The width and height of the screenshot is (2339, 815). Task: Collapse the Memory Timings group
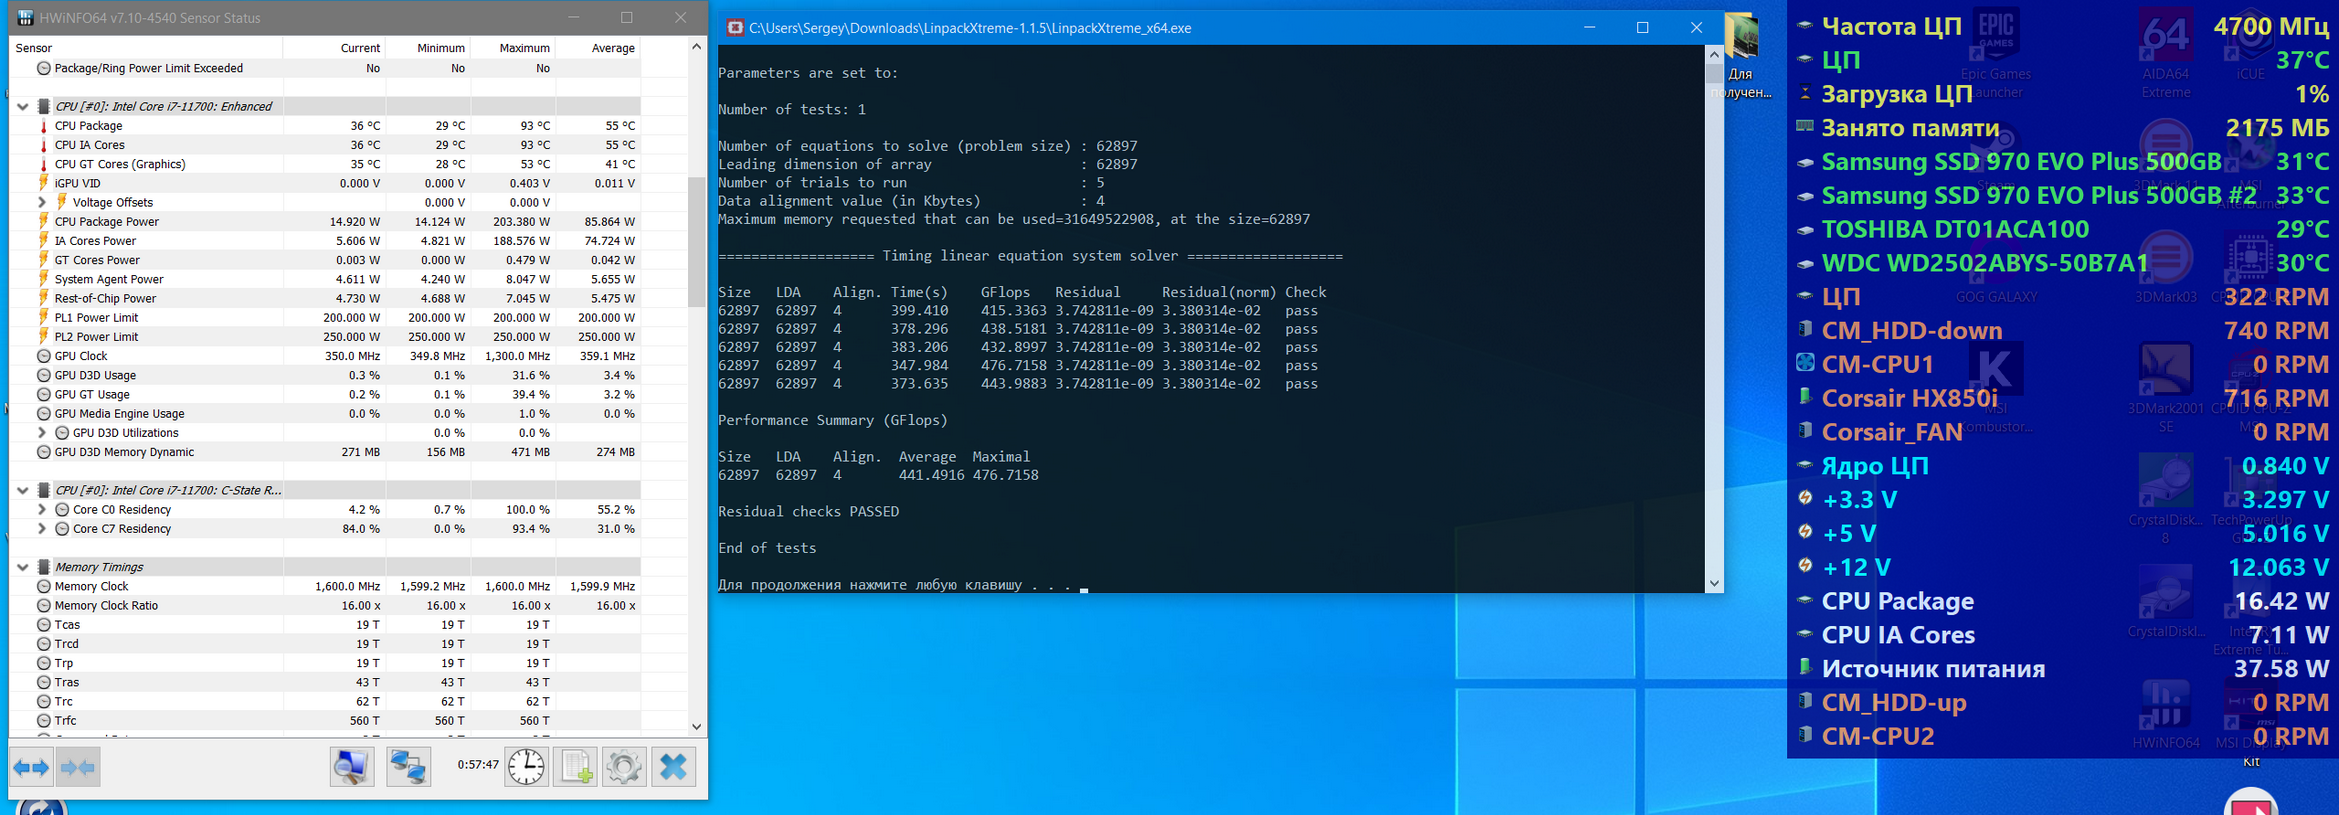click(23, 567)
